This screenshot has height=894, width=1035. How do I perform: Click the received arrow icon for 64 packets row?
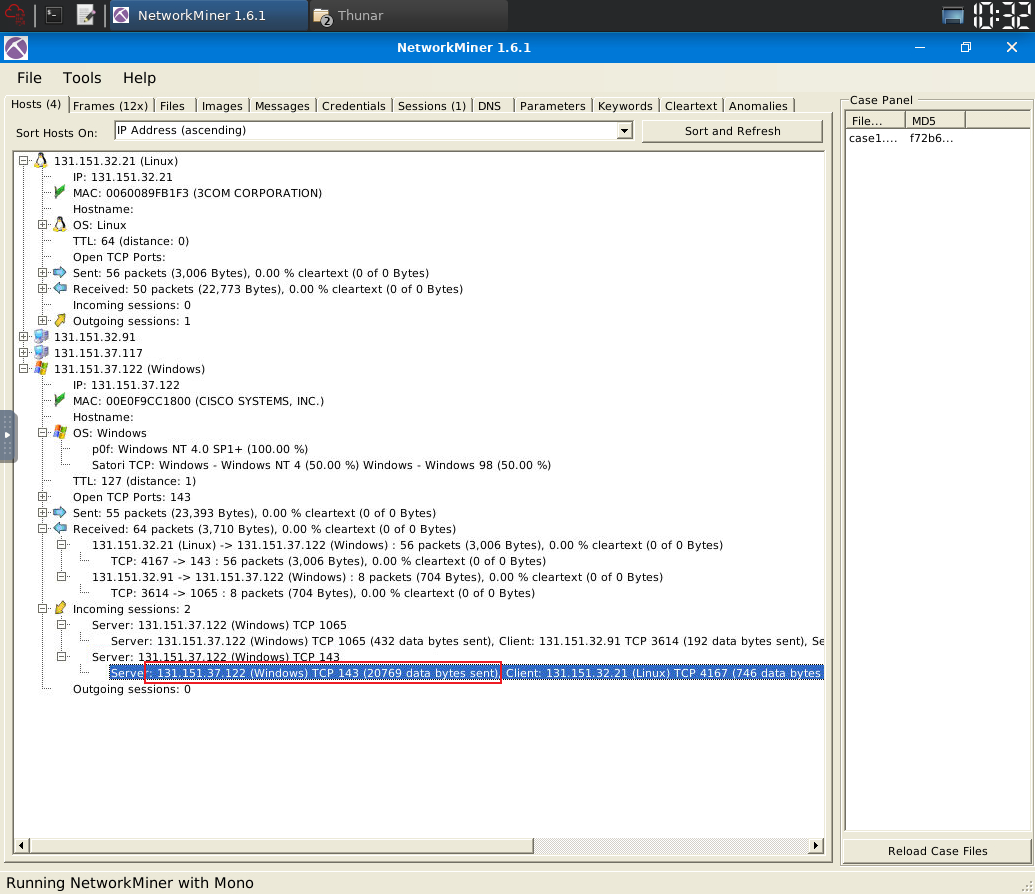(60, 528)
